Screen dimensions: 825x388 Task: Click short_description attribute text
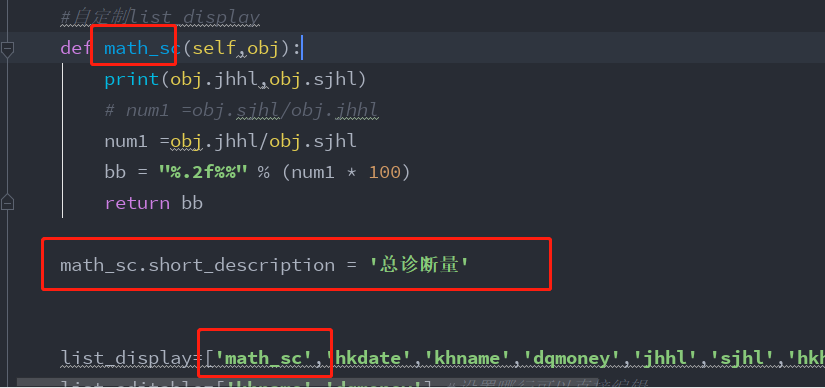click(x=242, y=265)
